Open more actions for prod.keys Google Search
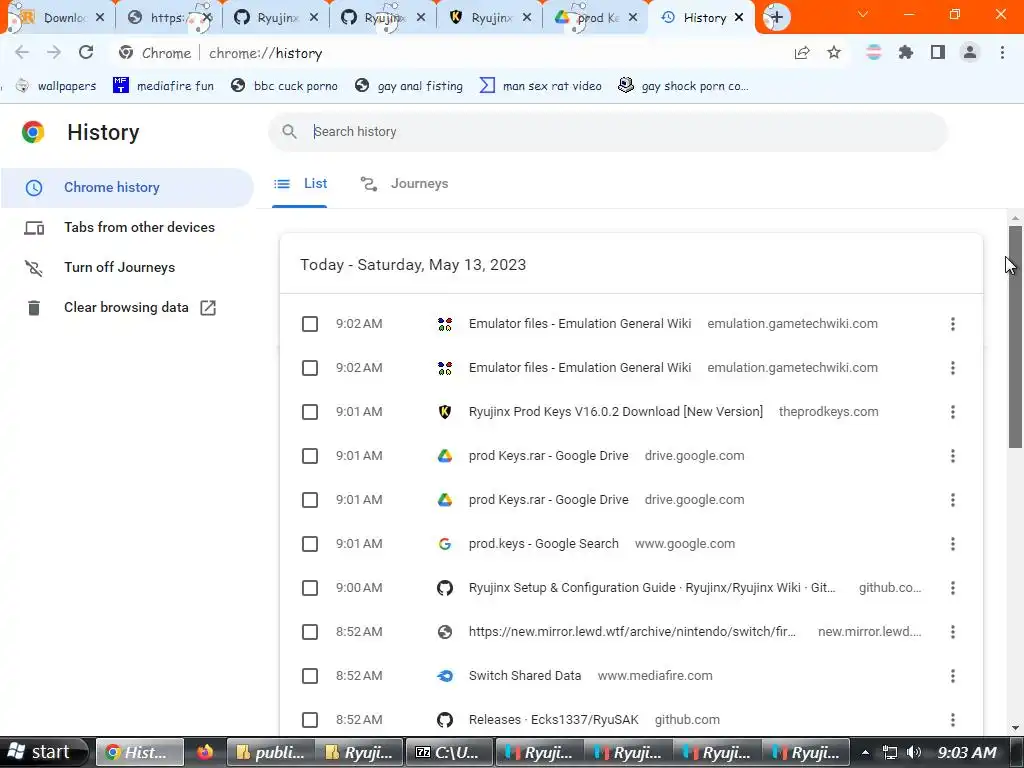Screen dimensions: 1024x768 pyautogui.click(x=953, y=544)
